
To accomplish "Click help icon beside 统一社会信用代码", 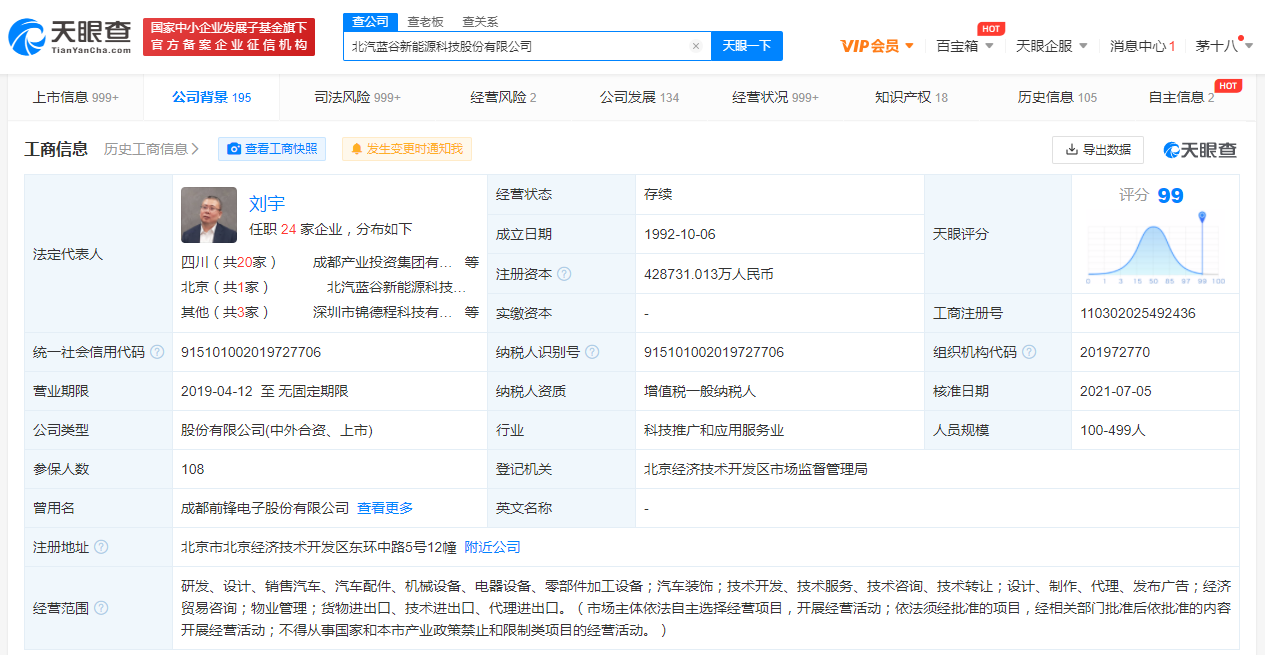I will point(157,352).
